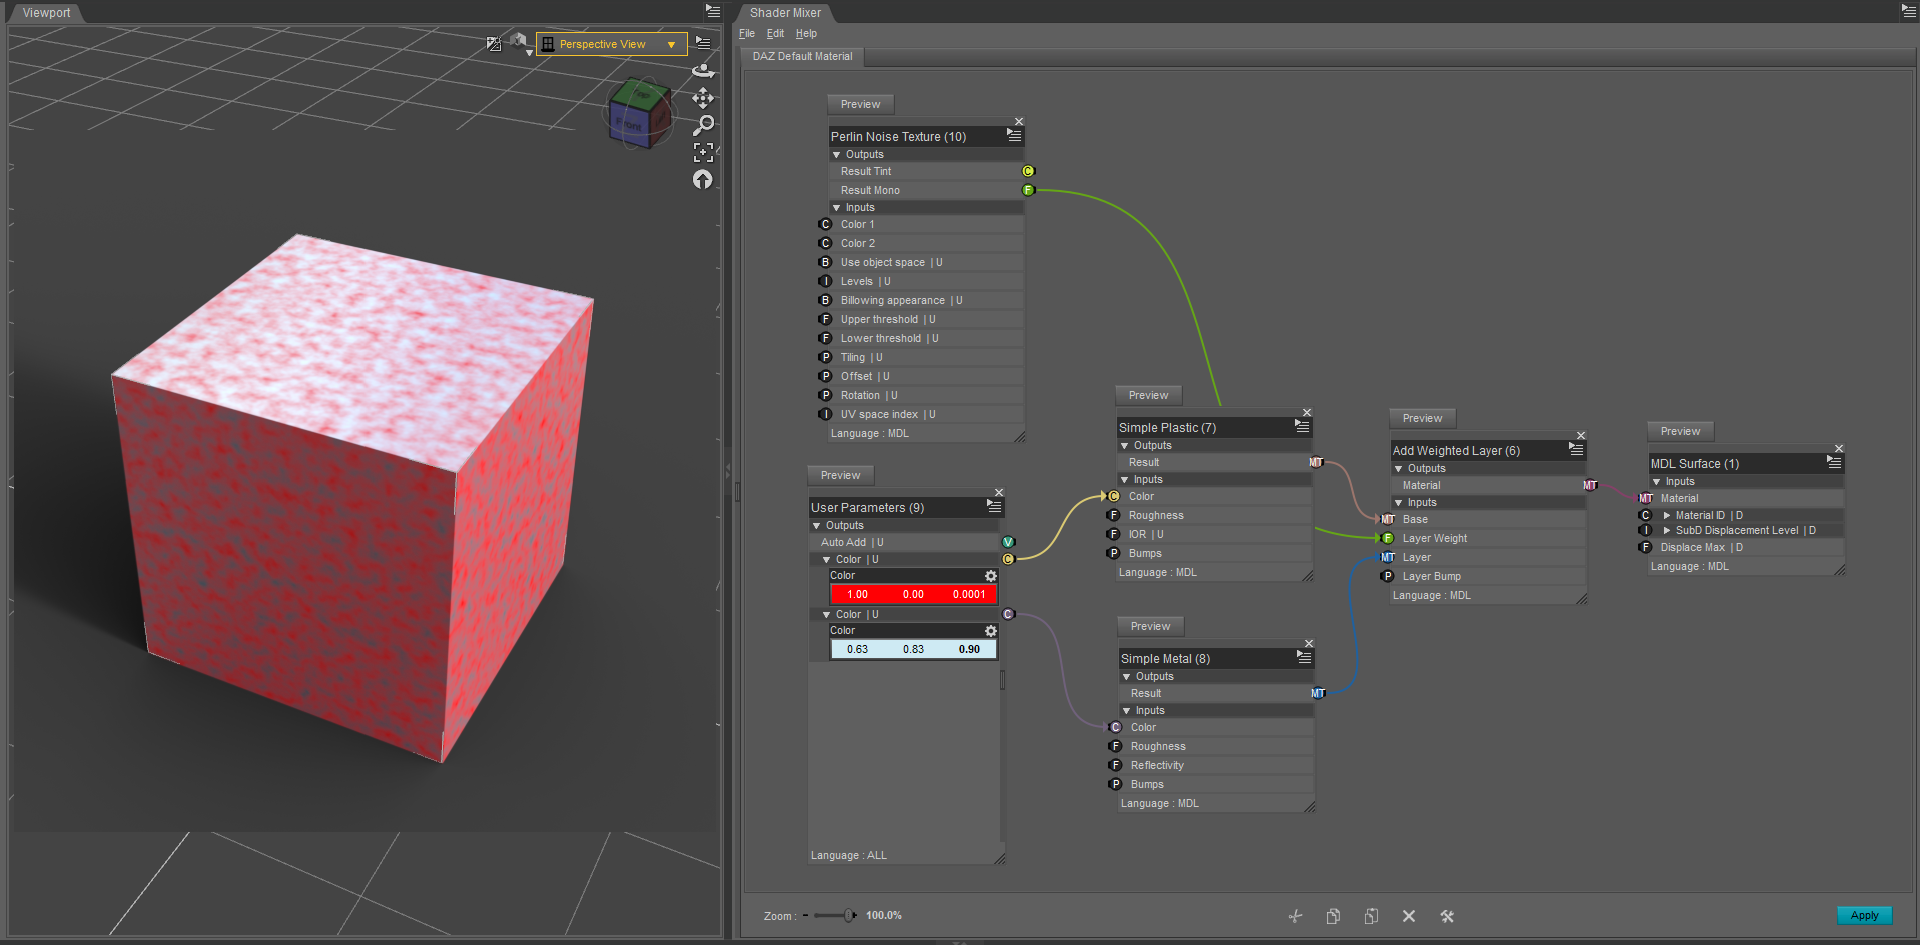
Task: Select the DAZ Default Material tab
Action: coord(801,56)
